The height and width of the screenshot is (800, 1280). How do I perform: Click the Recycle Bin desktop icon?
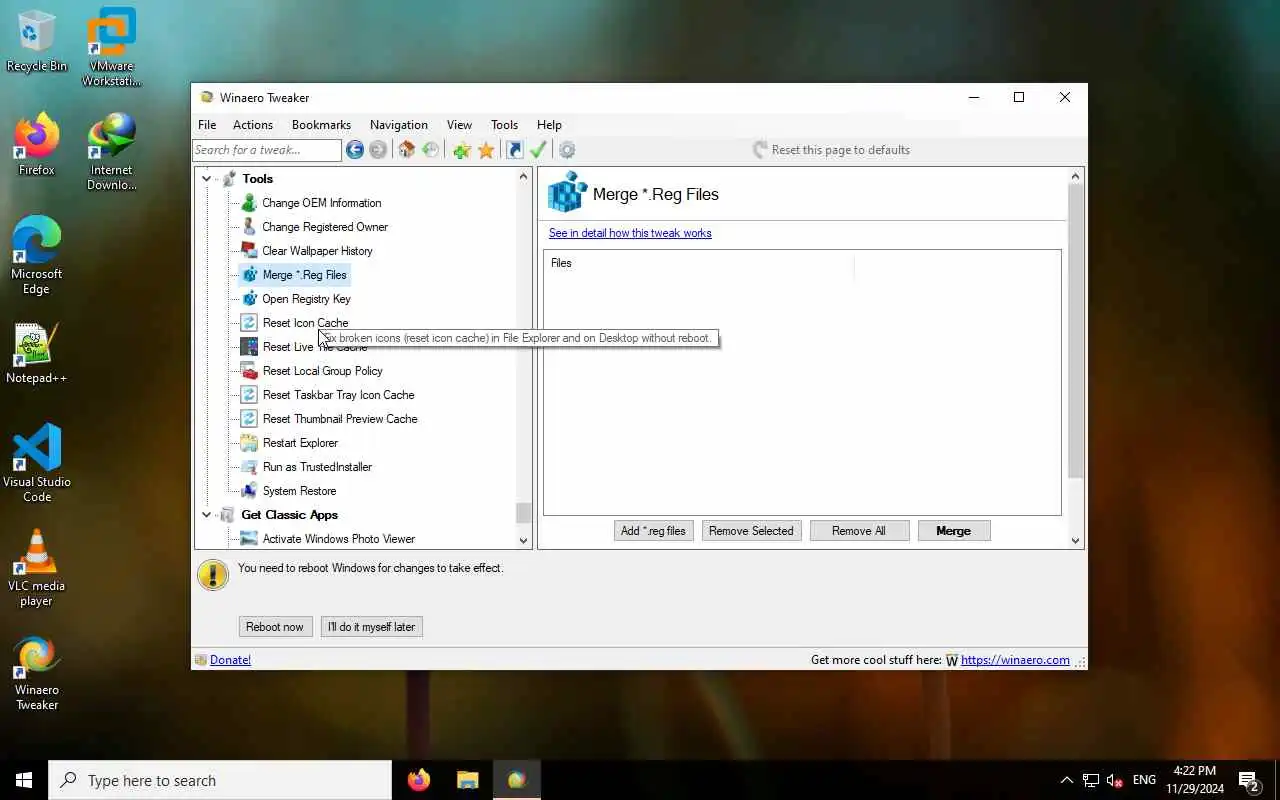tap(37, 33)
